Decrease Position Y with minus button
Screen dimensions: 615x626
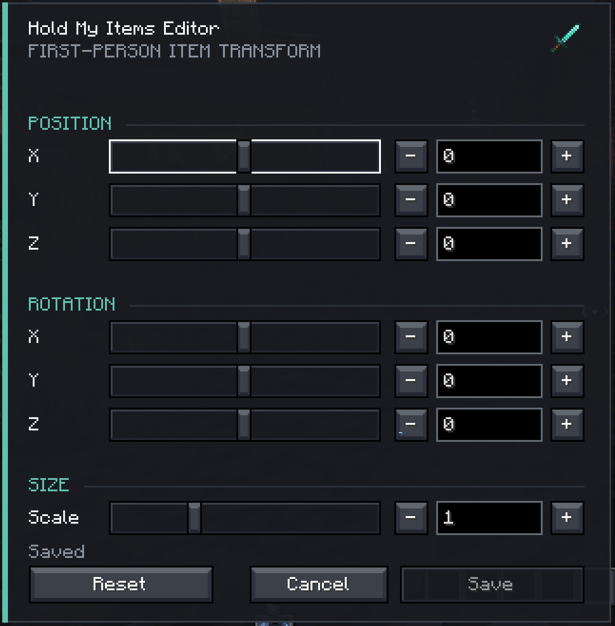[x=411, y=200]
